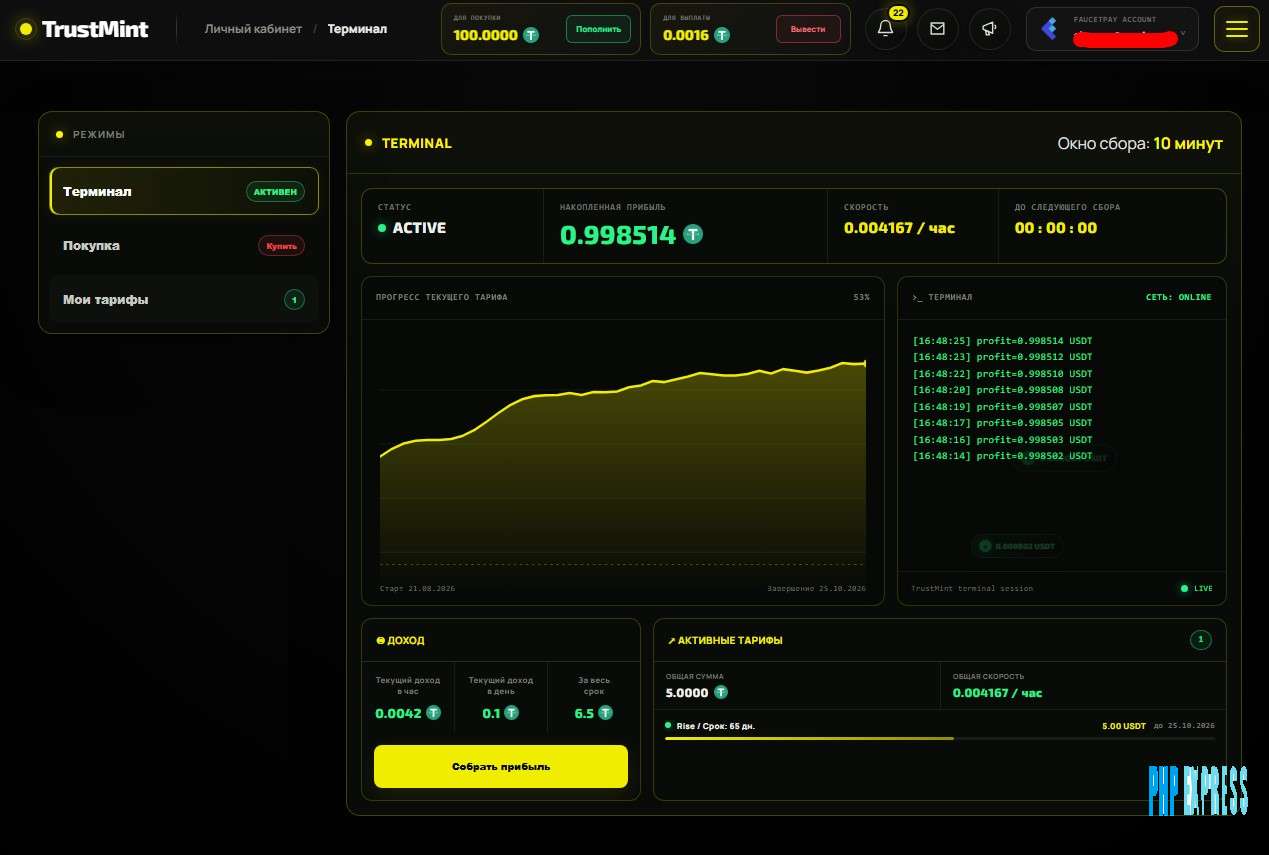Click the Терминал breadcrumb item

(357, 29)
